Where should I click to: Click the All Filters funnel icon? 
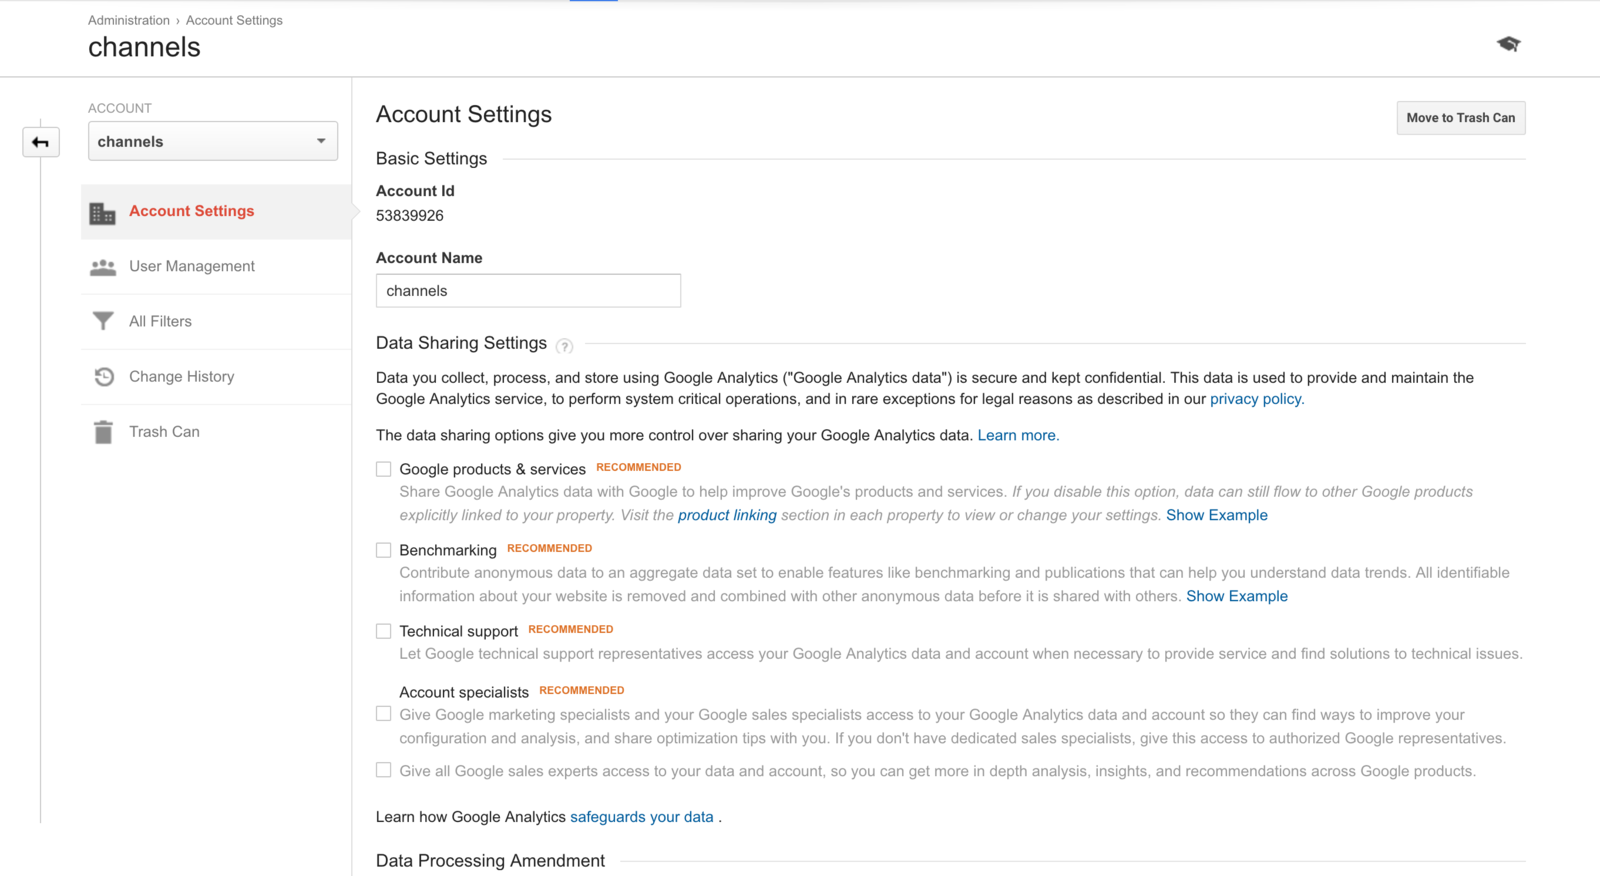pos(102,321)
